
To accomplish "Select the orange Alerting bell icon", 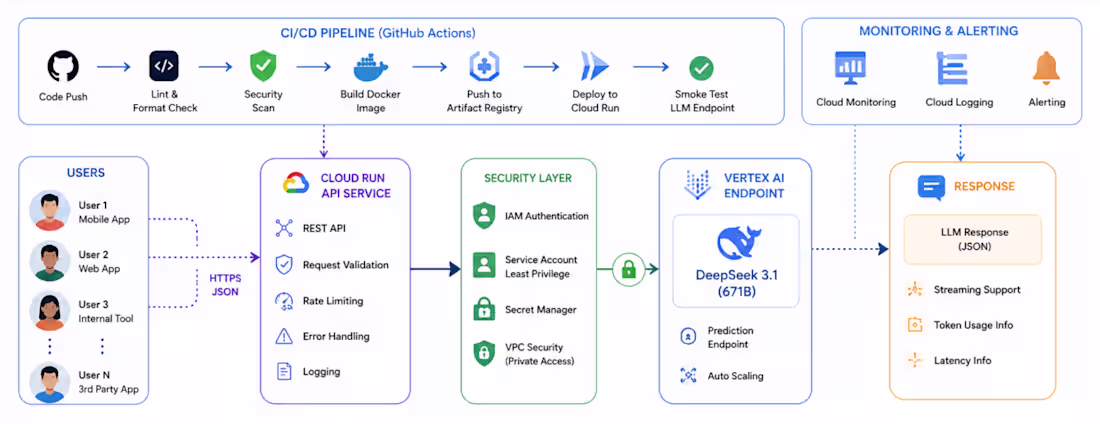I will (1047, 68).
